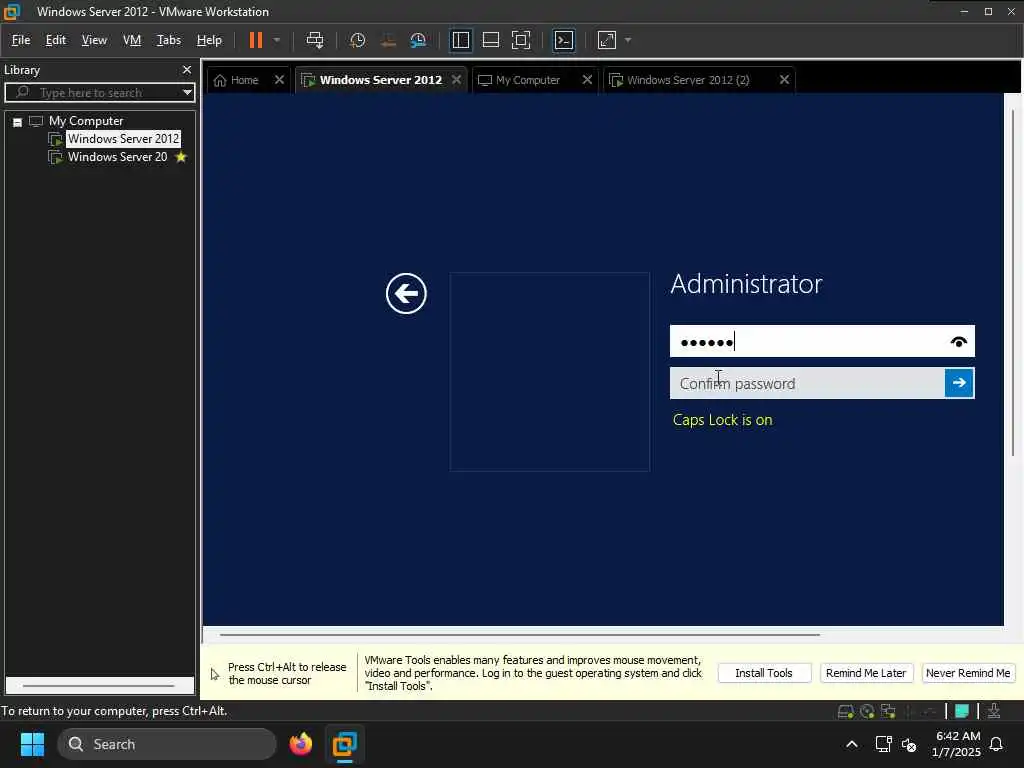Click the muted volume tray icon
This screenshot has width=1024, height=768.
909,744
